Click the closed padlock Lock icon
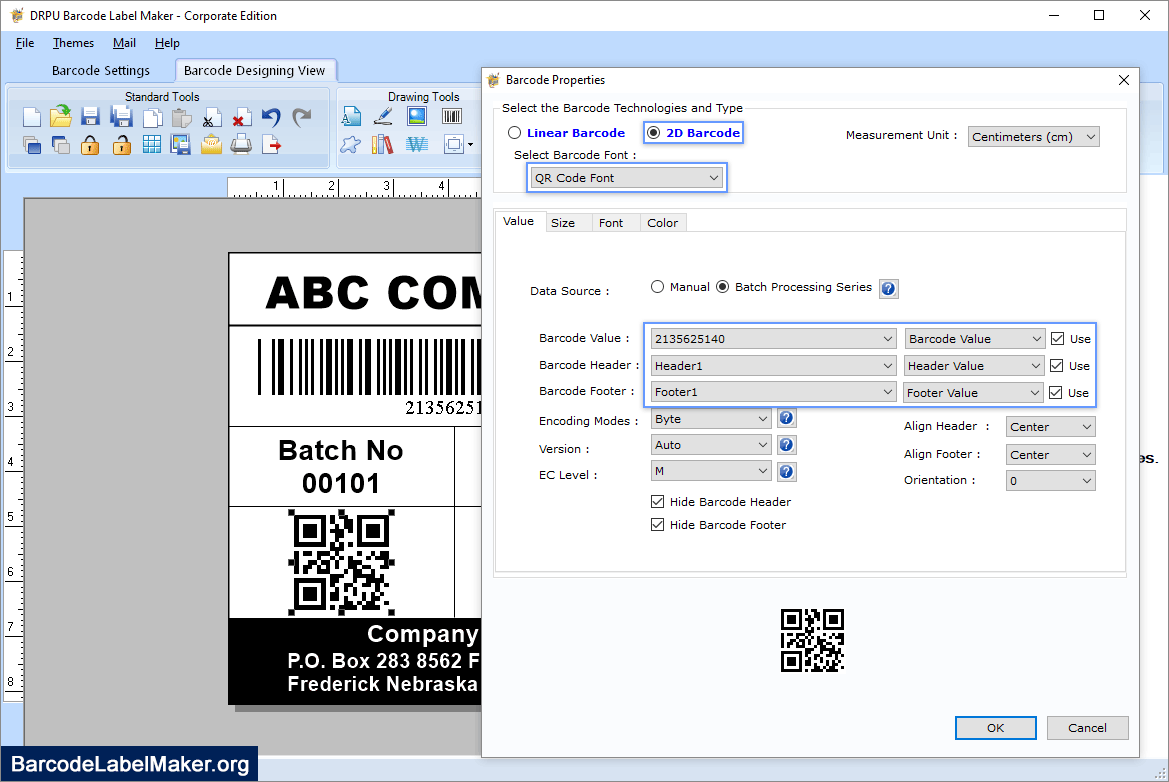This screenshot has height=782, width=1169. tap(90, 145)
